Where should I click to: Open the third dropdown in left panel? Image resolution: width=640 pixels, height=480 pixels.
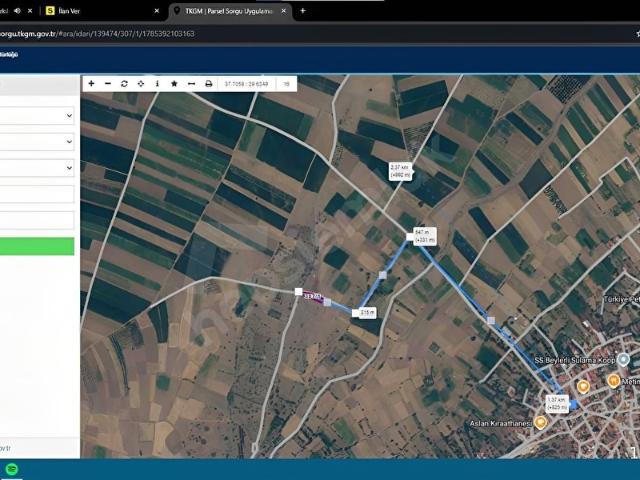click(x=37, y=168)
